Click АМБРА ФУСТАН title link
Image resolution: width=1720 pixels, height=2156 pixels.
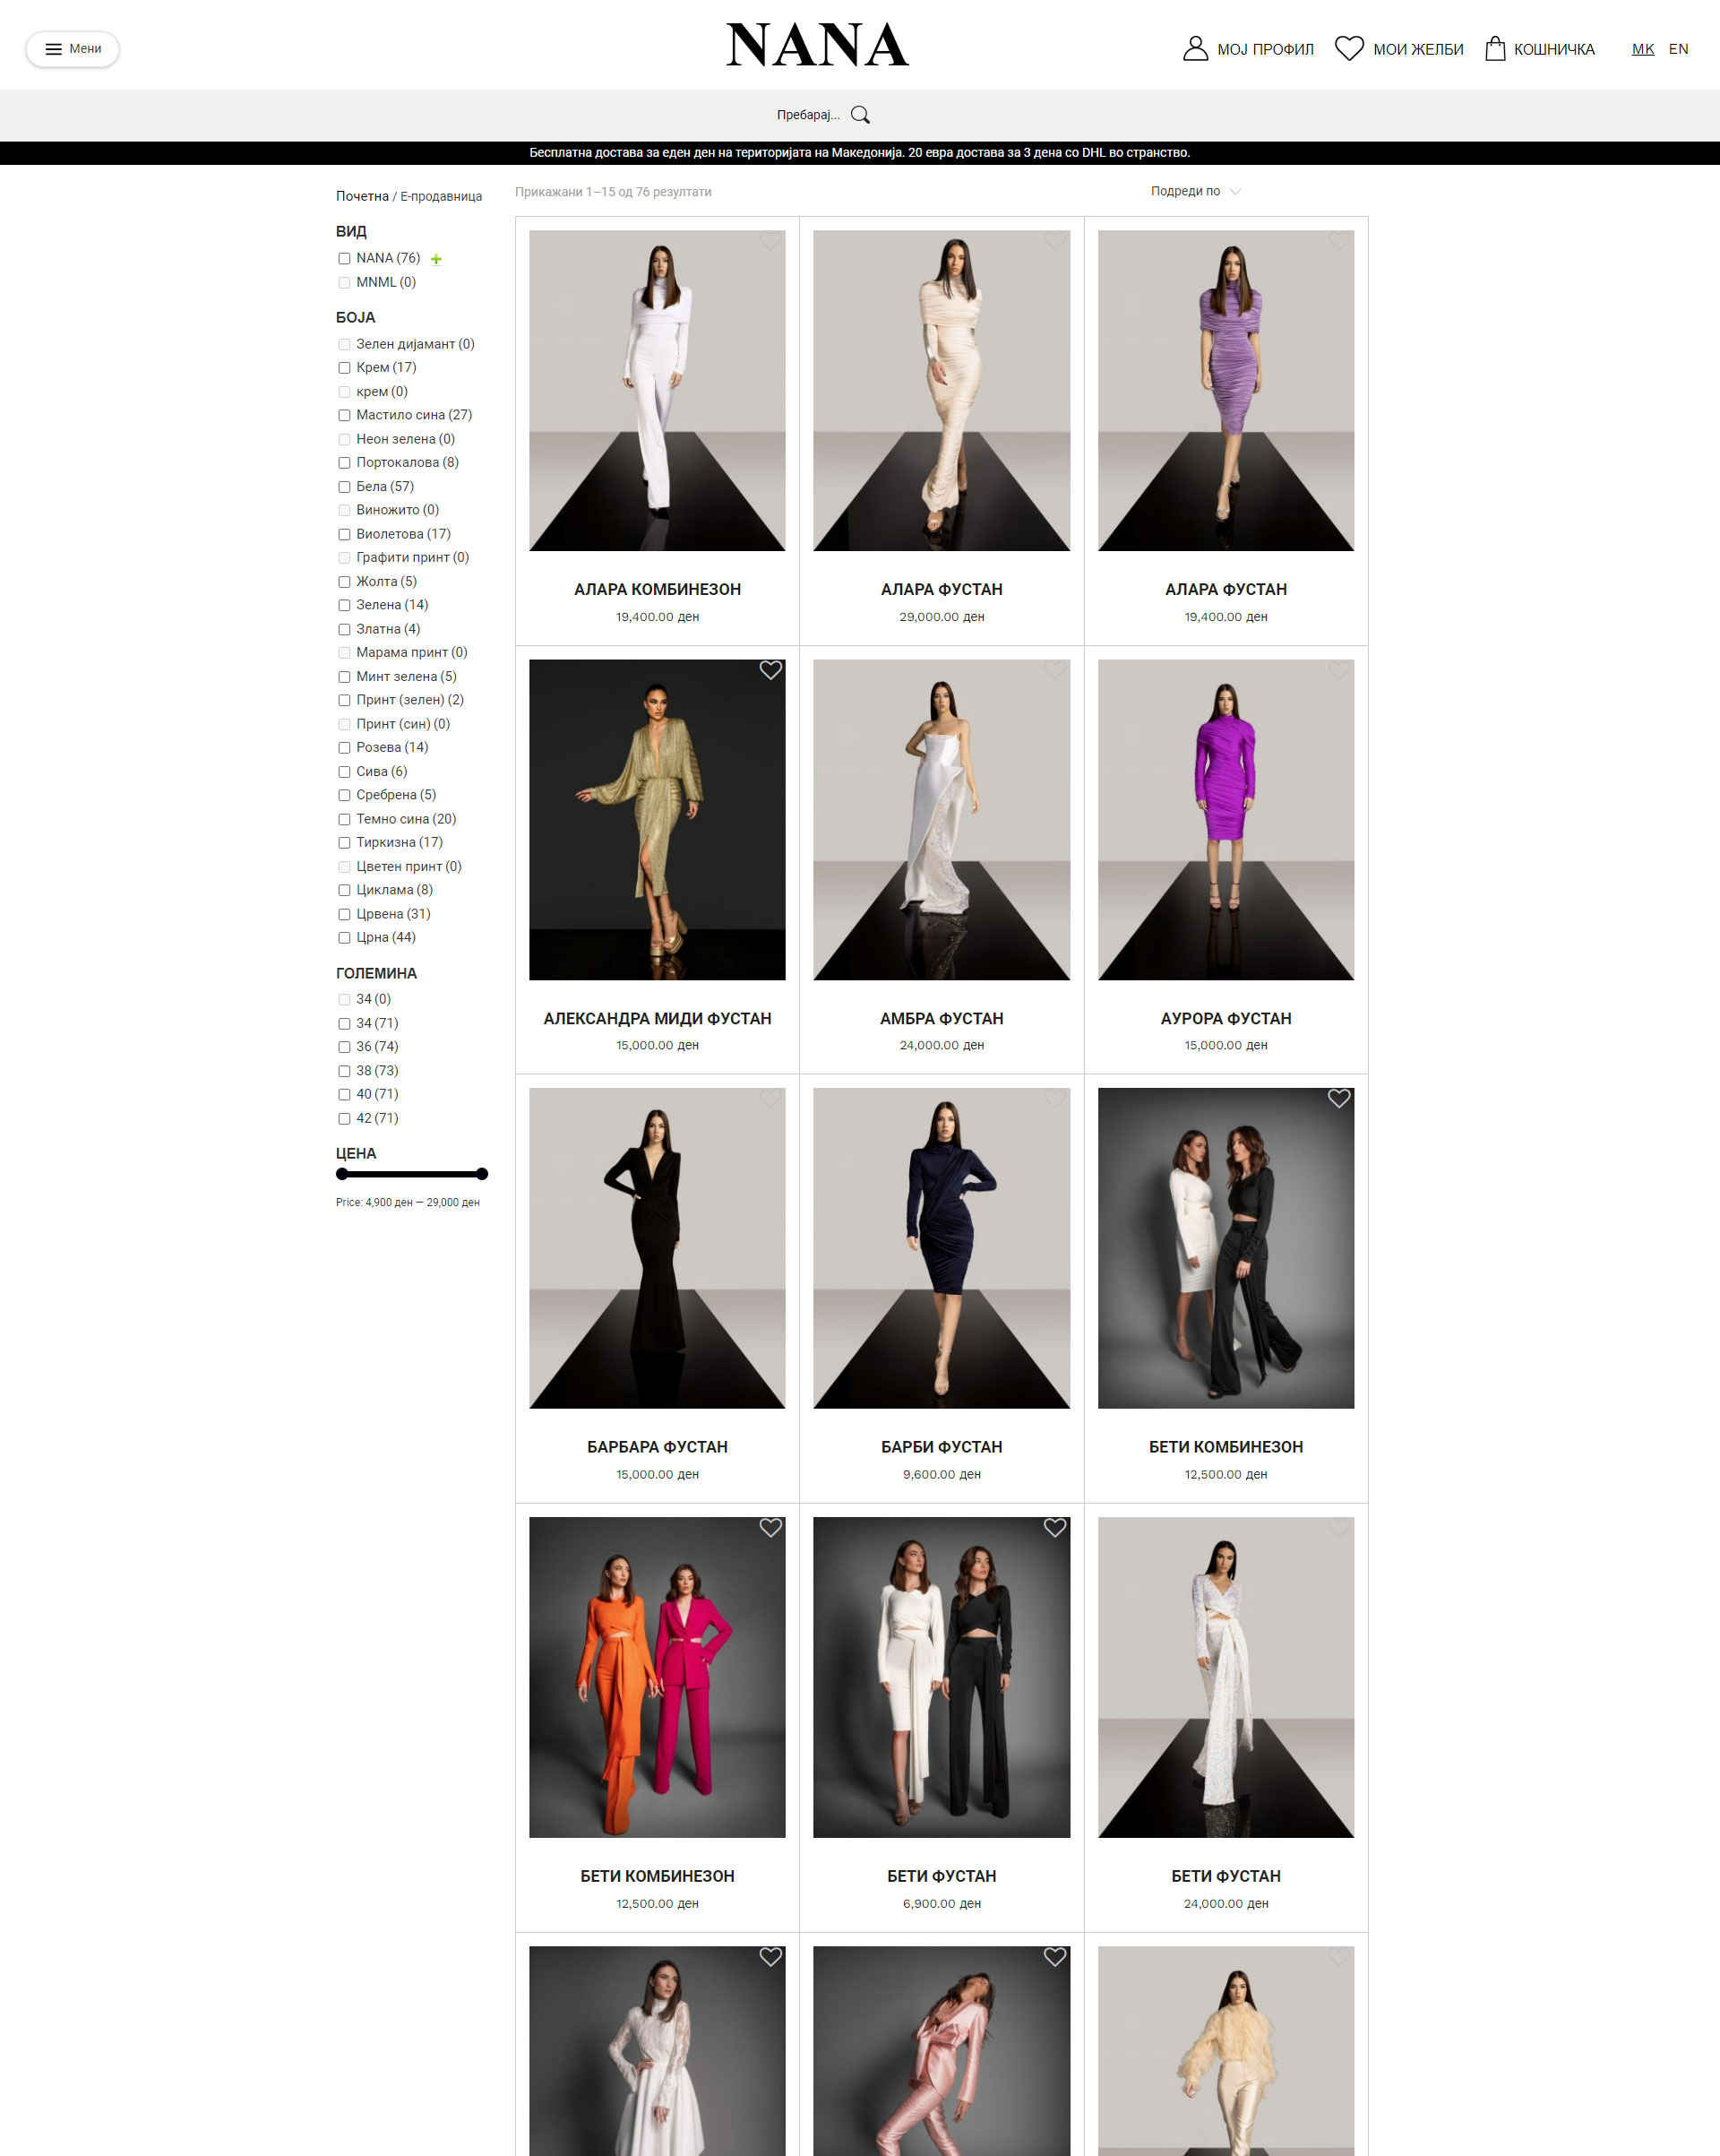point(941,1018)
